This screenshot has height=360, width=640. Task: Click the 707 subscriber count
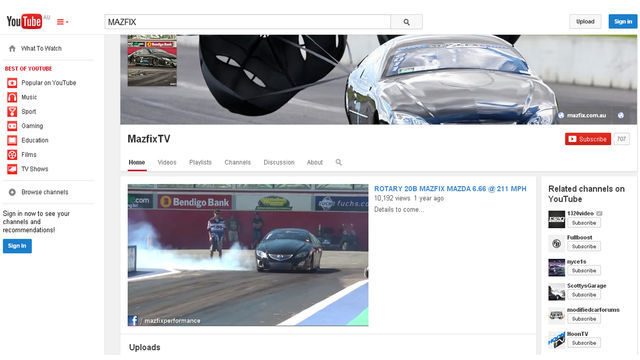(622, 139)
